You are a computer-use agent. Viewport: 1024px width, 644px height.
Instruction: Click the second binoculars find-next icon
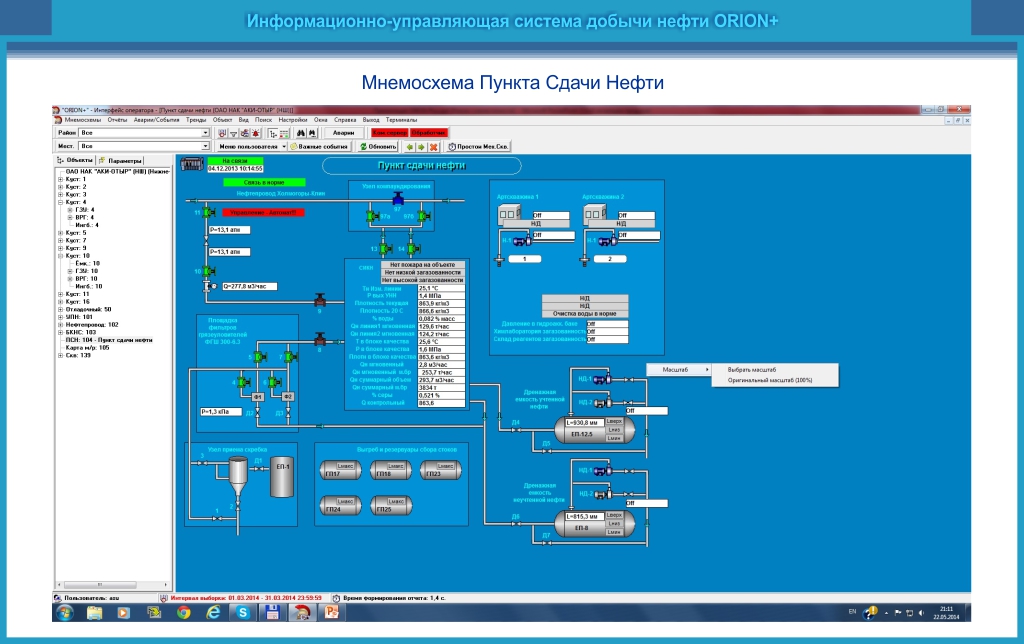pyautogui.click(x=312, y=133)
